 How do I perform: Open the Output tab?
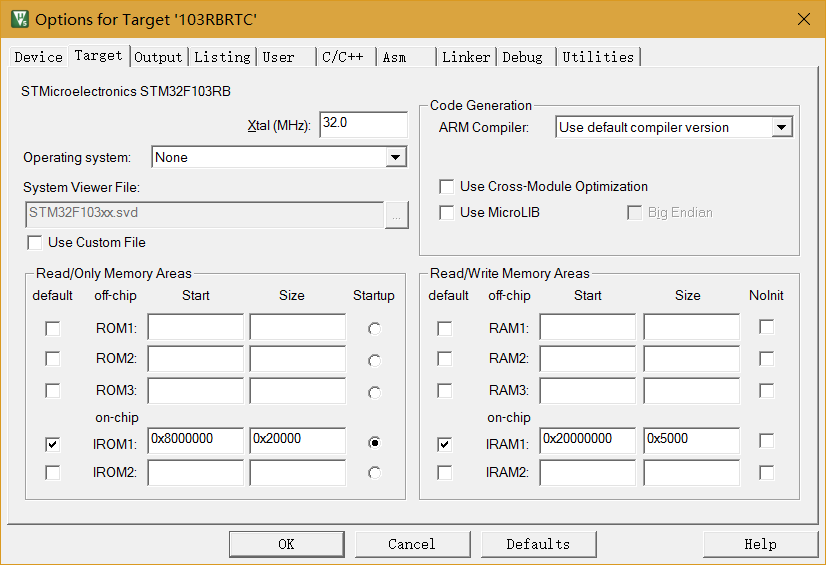click(158, 57)
